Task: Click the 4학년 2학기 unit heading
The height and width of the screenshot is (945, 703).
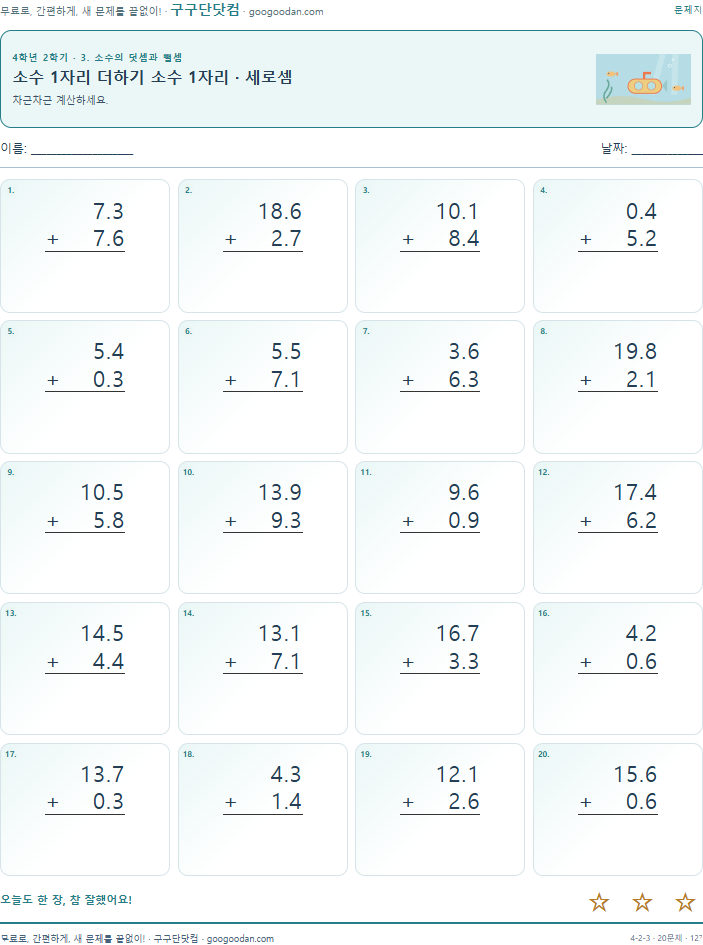Action: (x=97, y=57)
